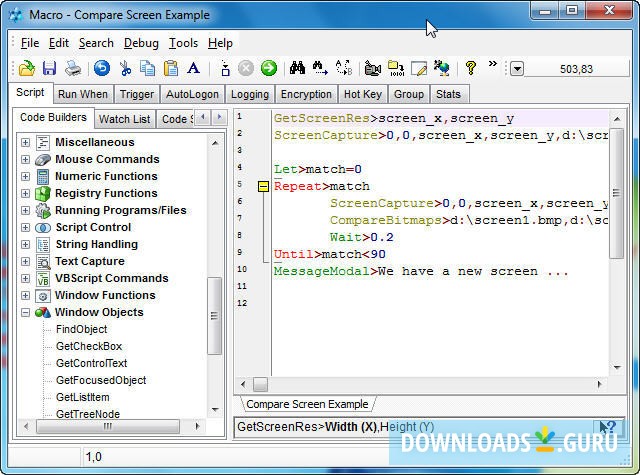The height and width of the screenshot is (475, 640).
Task: Go to the Group tab
Action: pos(409,94)
